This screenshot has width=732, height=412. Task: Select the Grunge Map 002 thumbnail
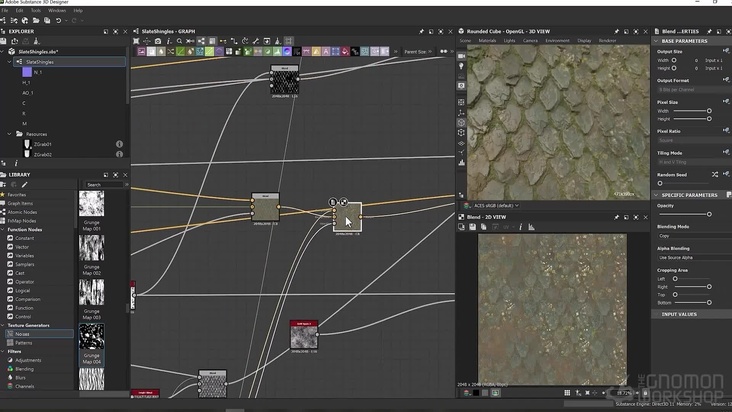[x=92, y=248]
